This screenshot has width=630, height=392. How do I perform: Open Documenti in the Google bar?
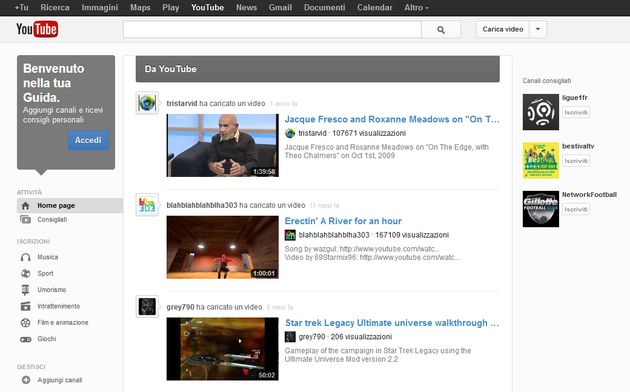click(324, 8)
